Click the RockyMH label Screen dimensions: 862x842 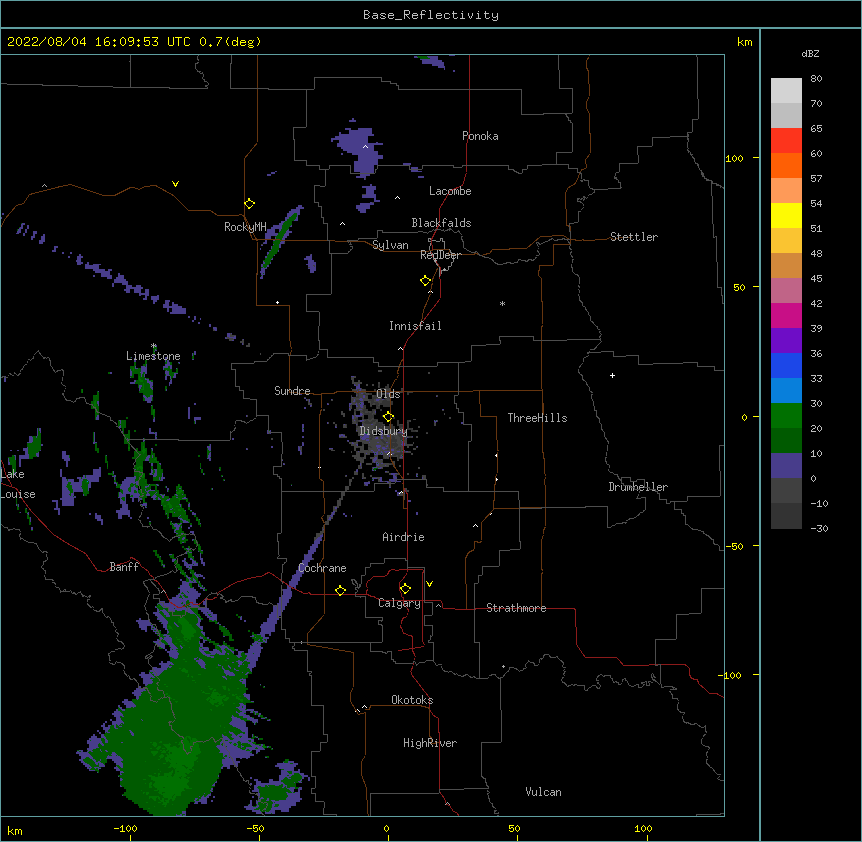click(245, 227)
